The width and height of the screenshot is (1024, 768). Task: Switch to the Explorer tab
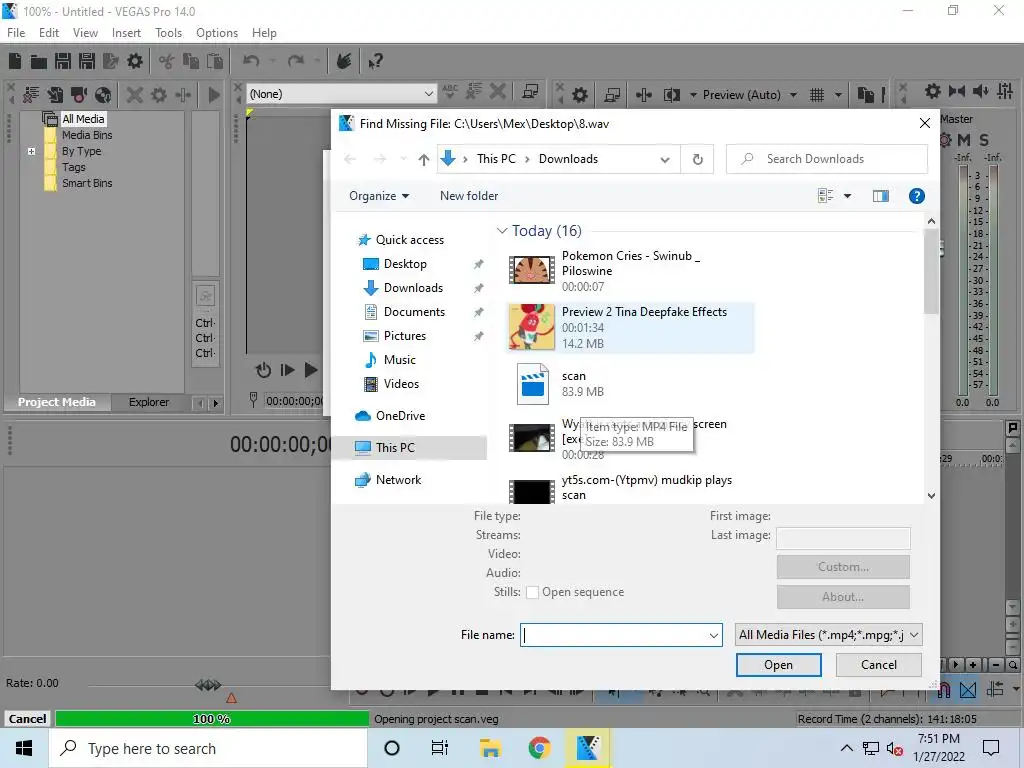tap(149, 402)
